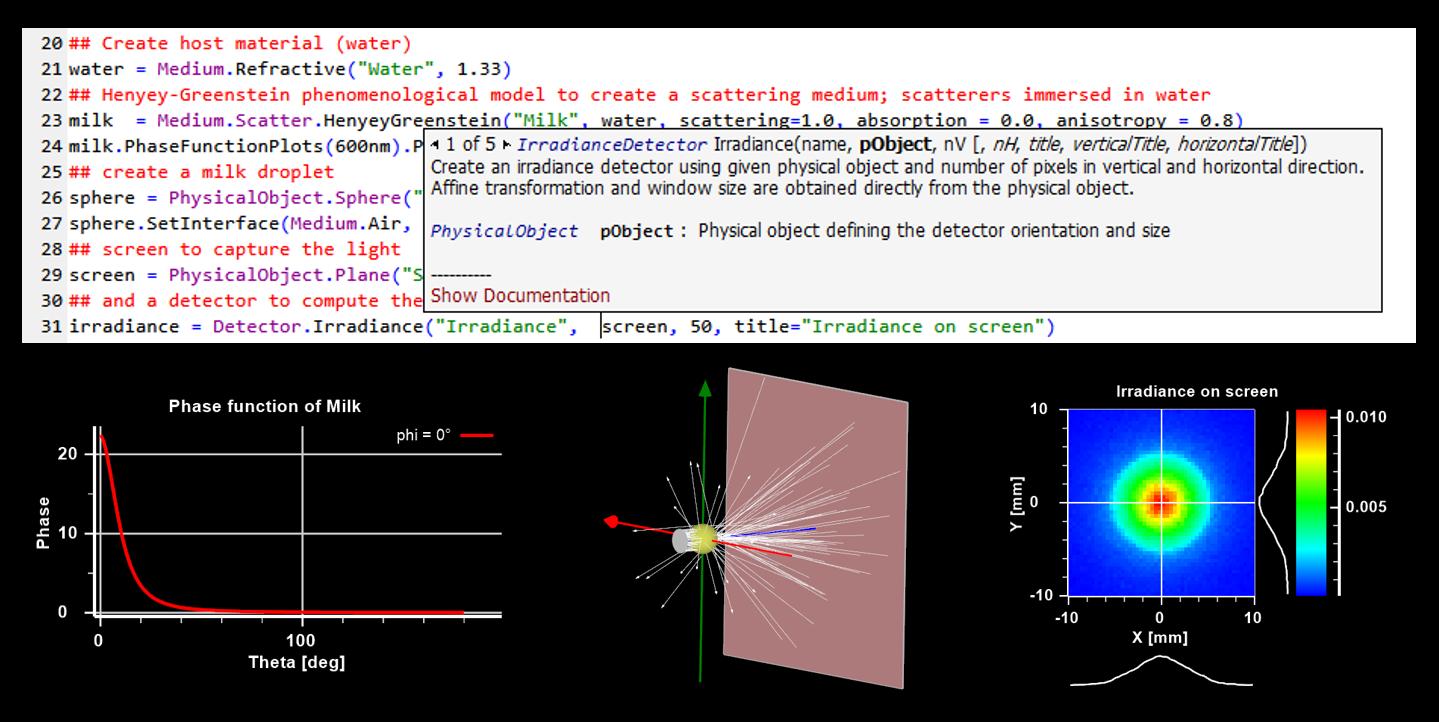Click the center hotspot of irradiance map
This screenshot has height=722, width=1439.
tap(1160, 502)
